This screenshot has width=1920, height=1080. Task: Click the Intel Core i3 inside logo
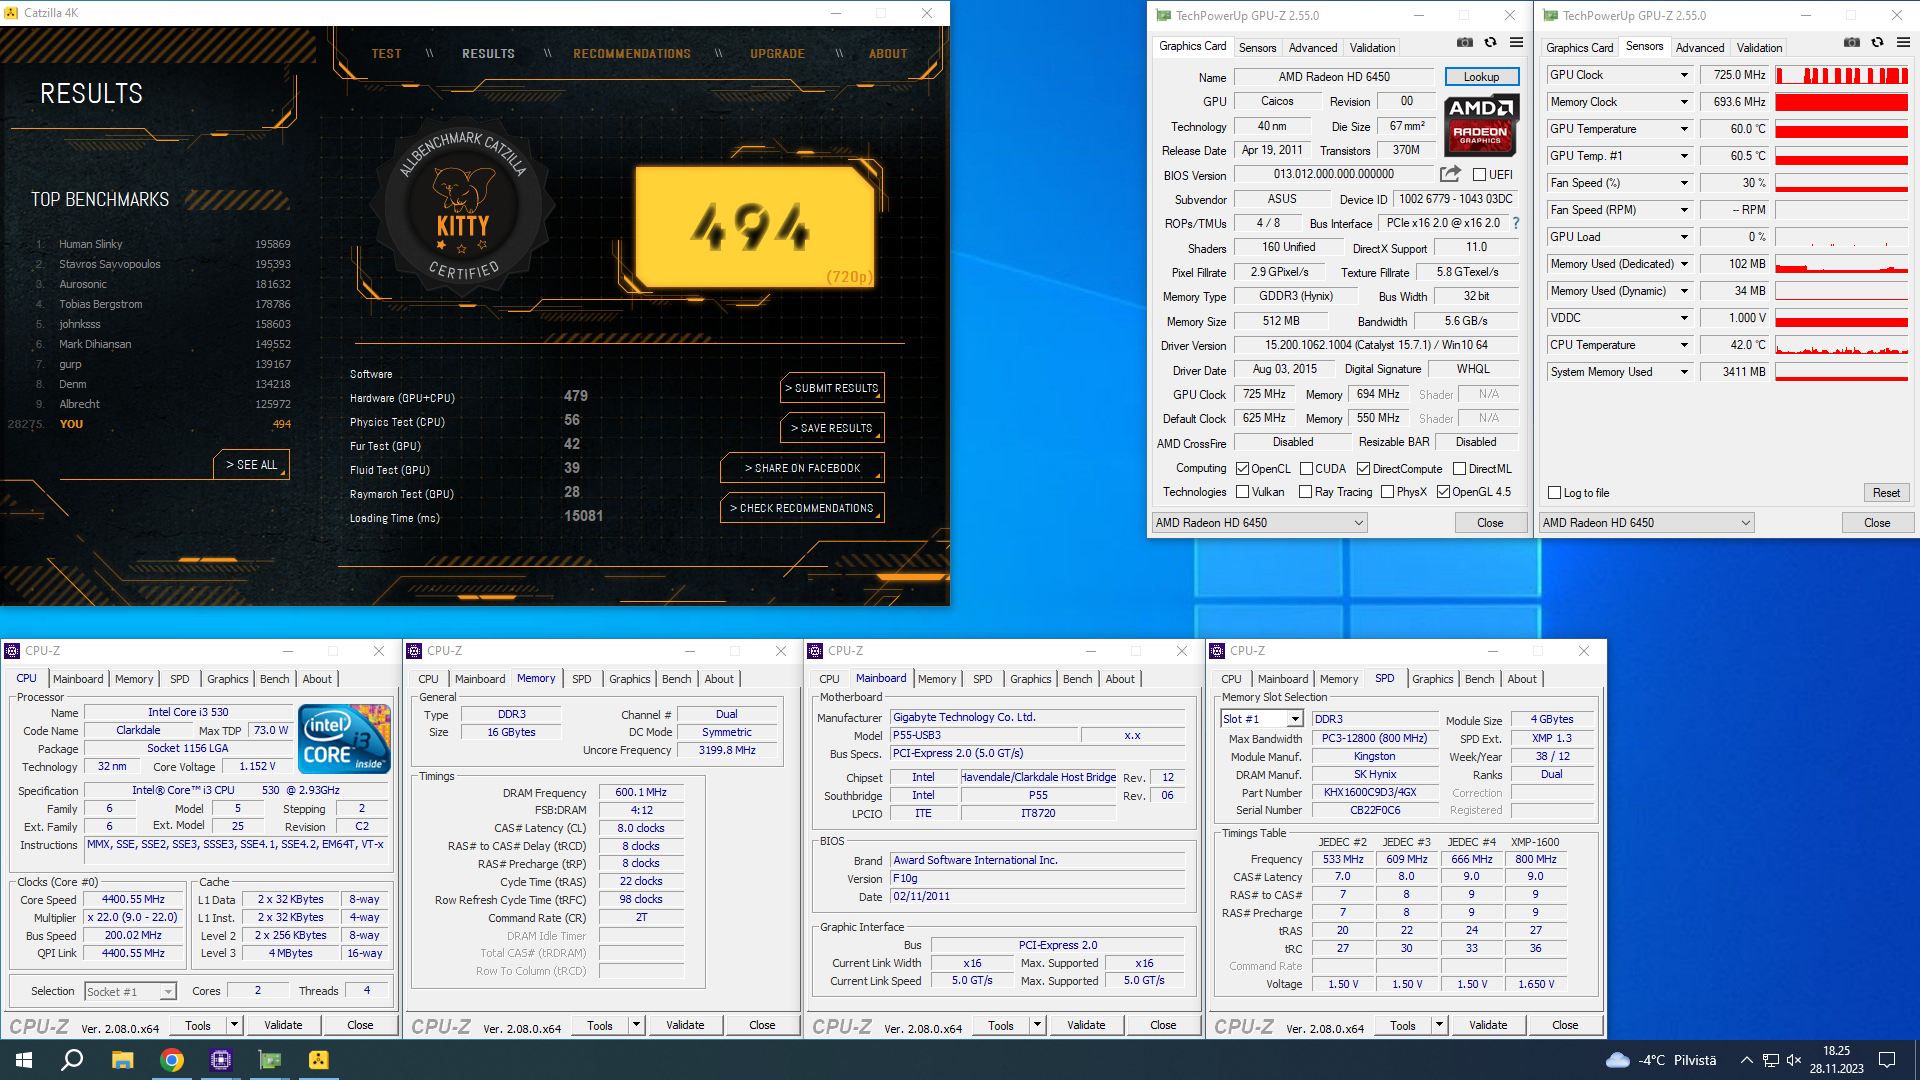pyautogui.click(x=344, y=739)
